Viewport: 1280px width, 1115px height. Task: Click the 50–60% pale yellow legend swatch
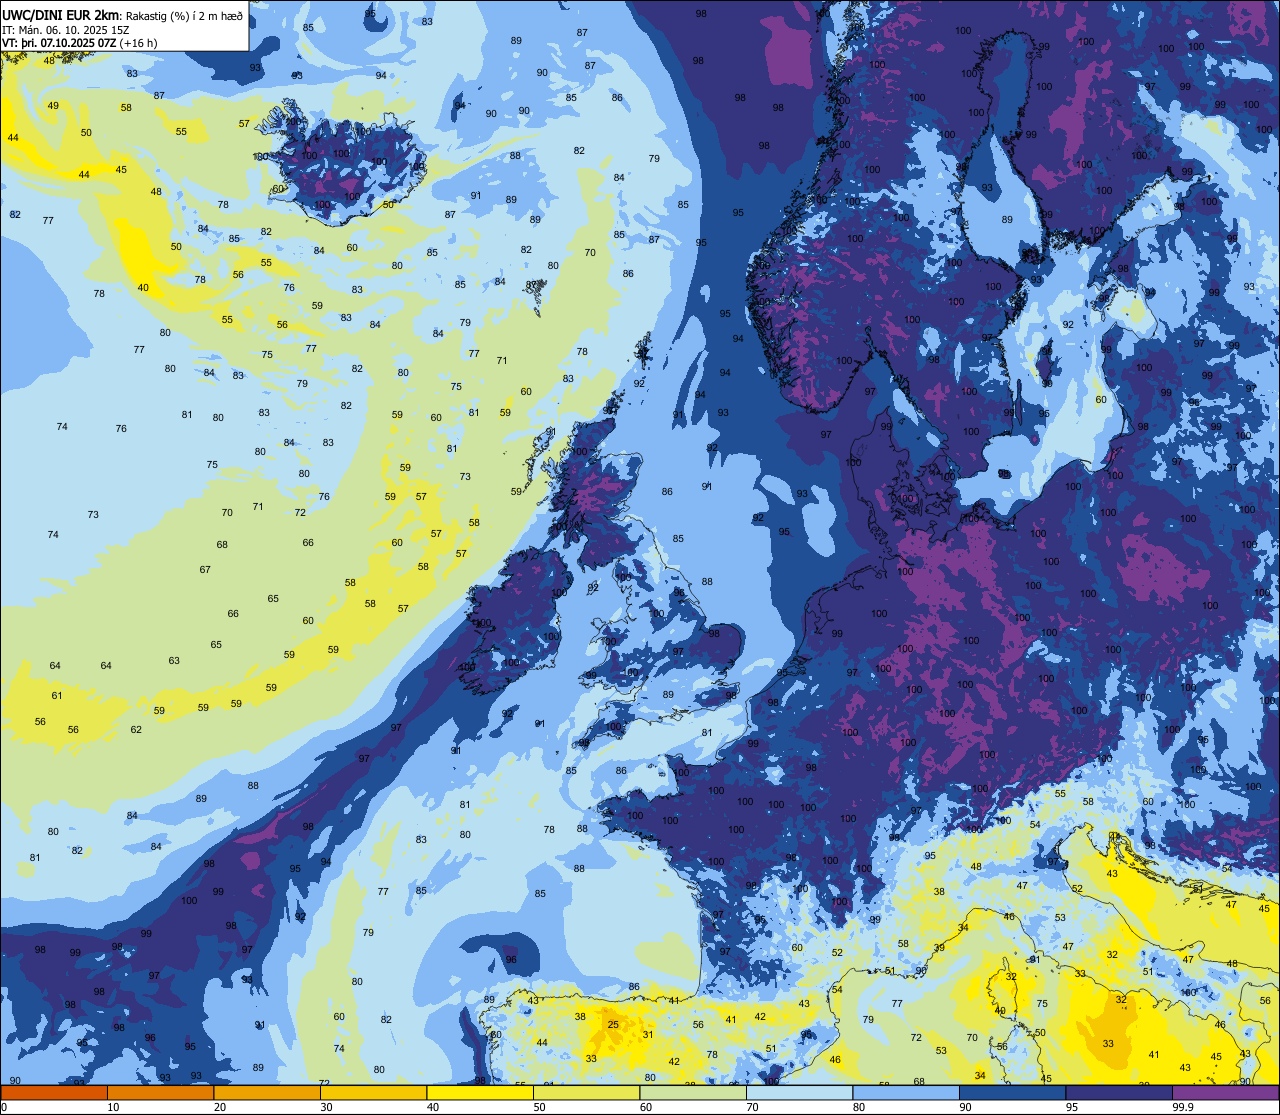tap(586, 1093)
